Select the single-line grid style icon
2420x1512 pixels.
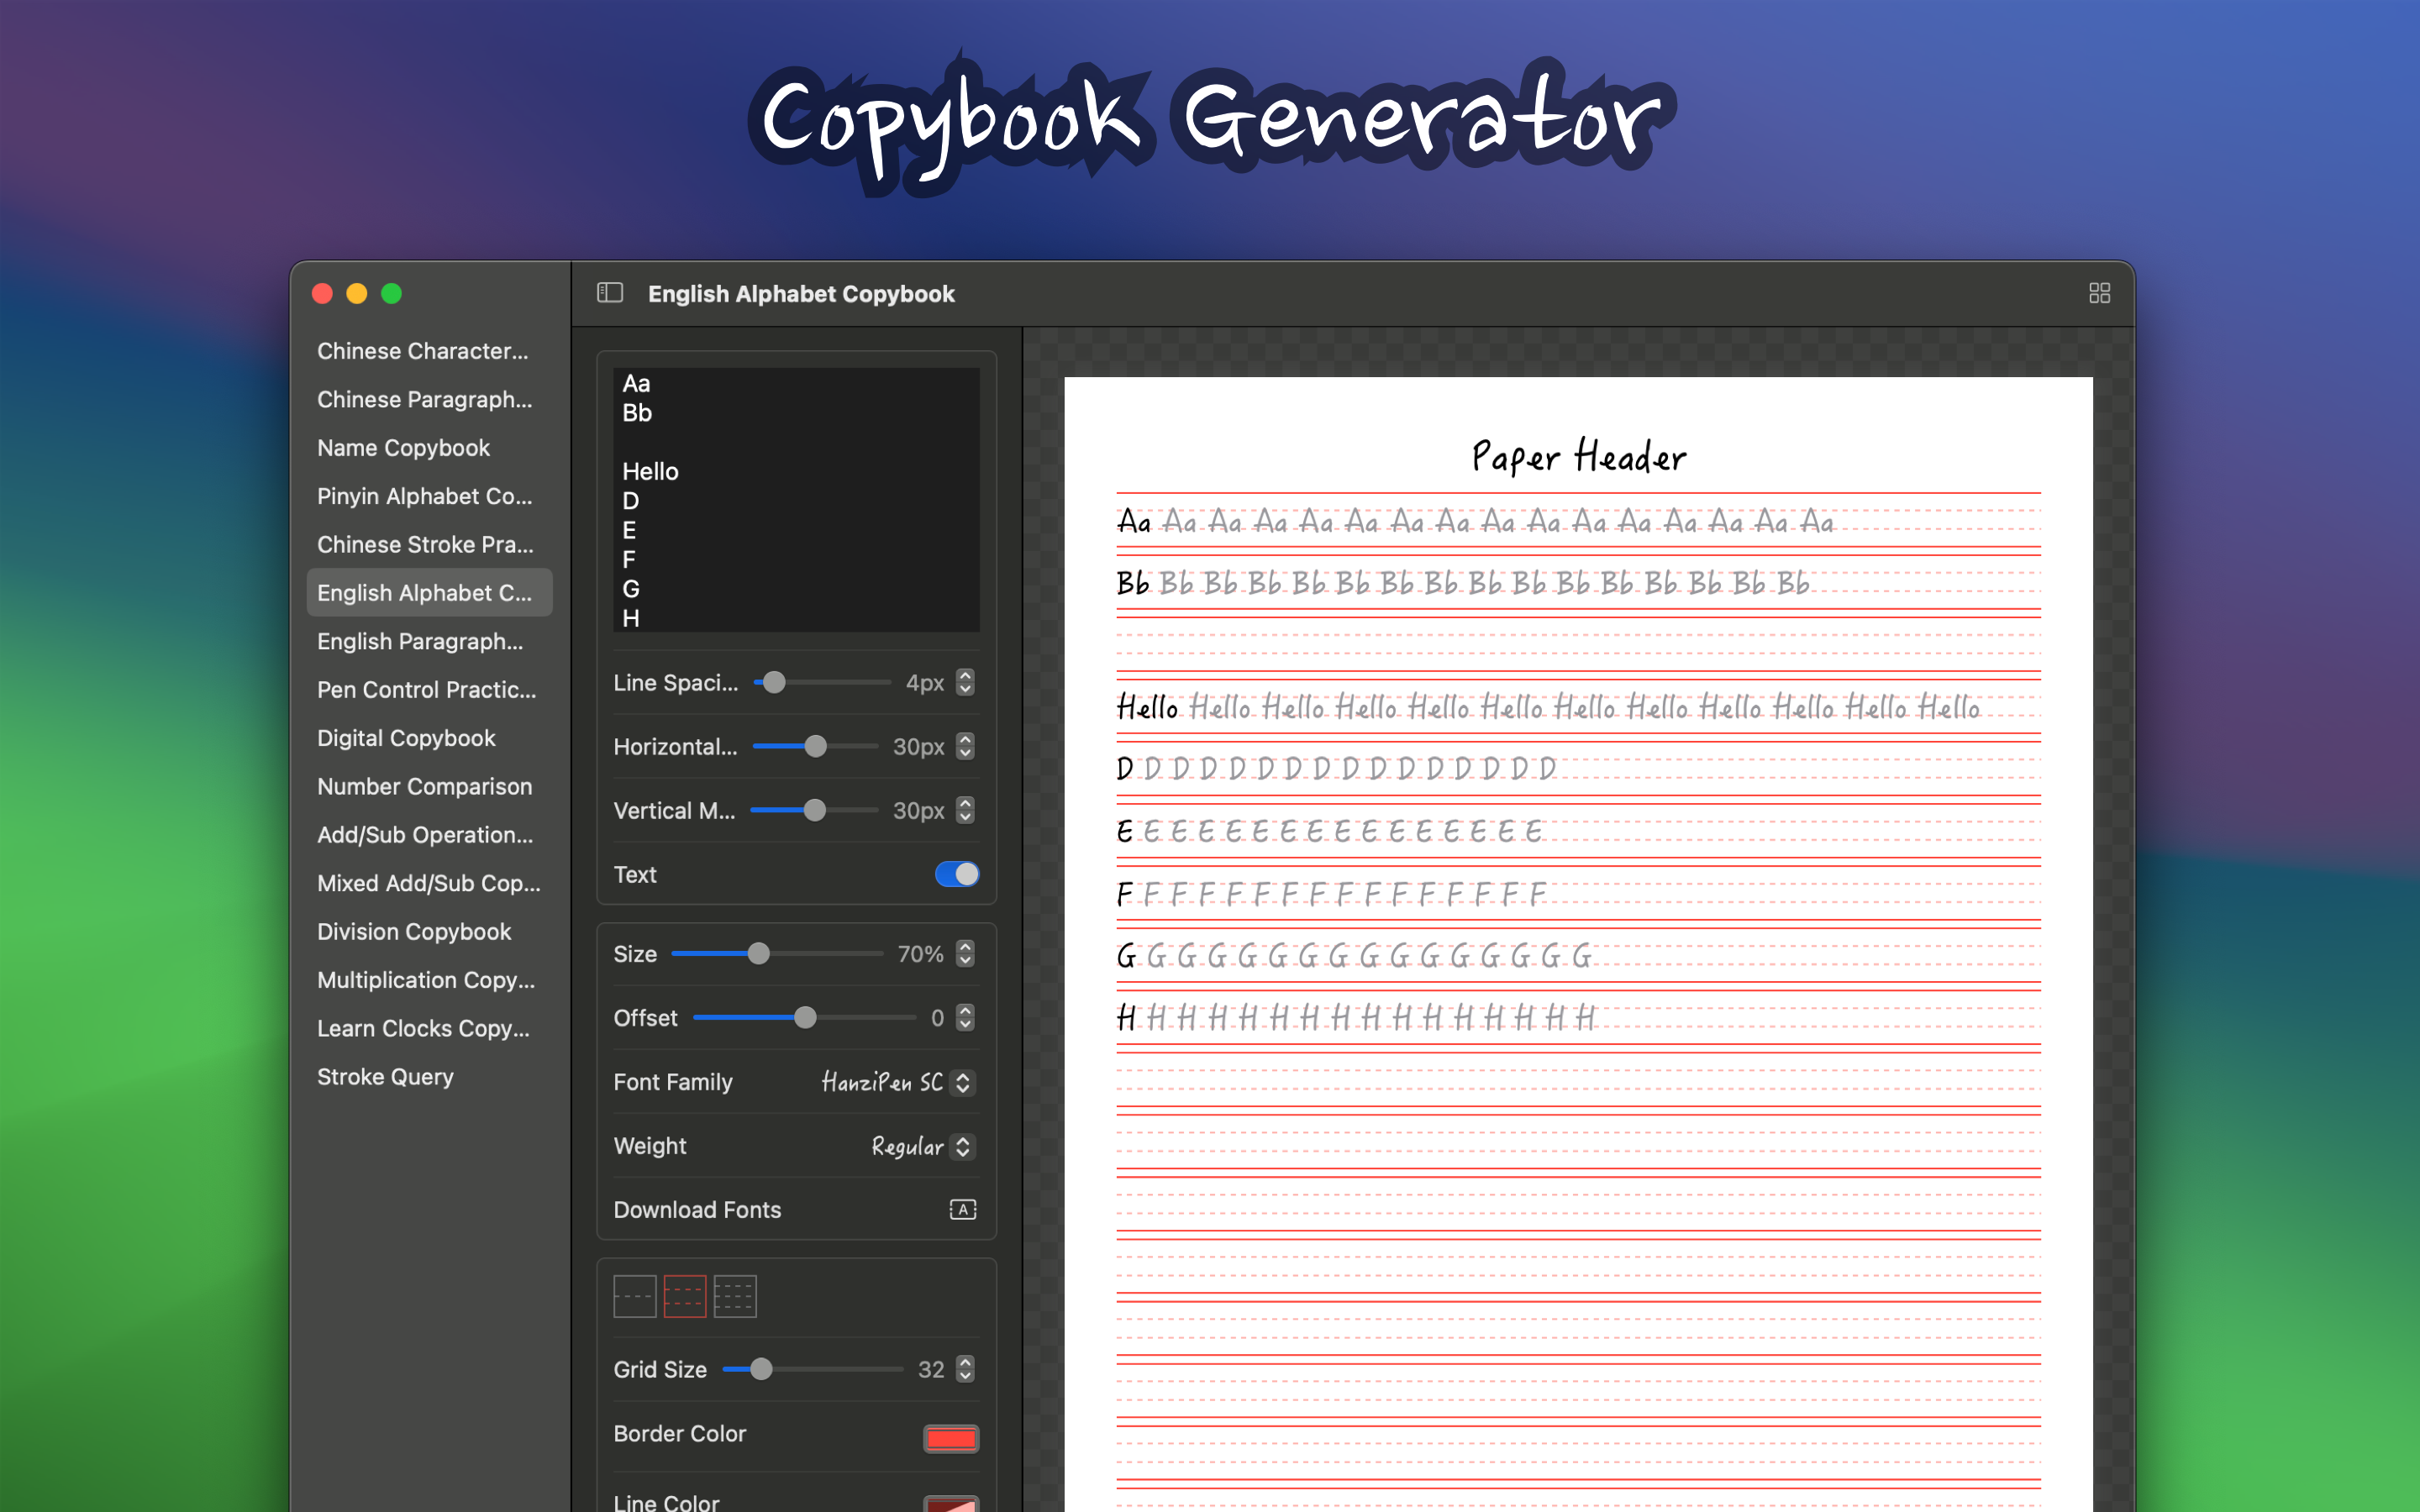pyautogui.click(x=634, y=1295)
